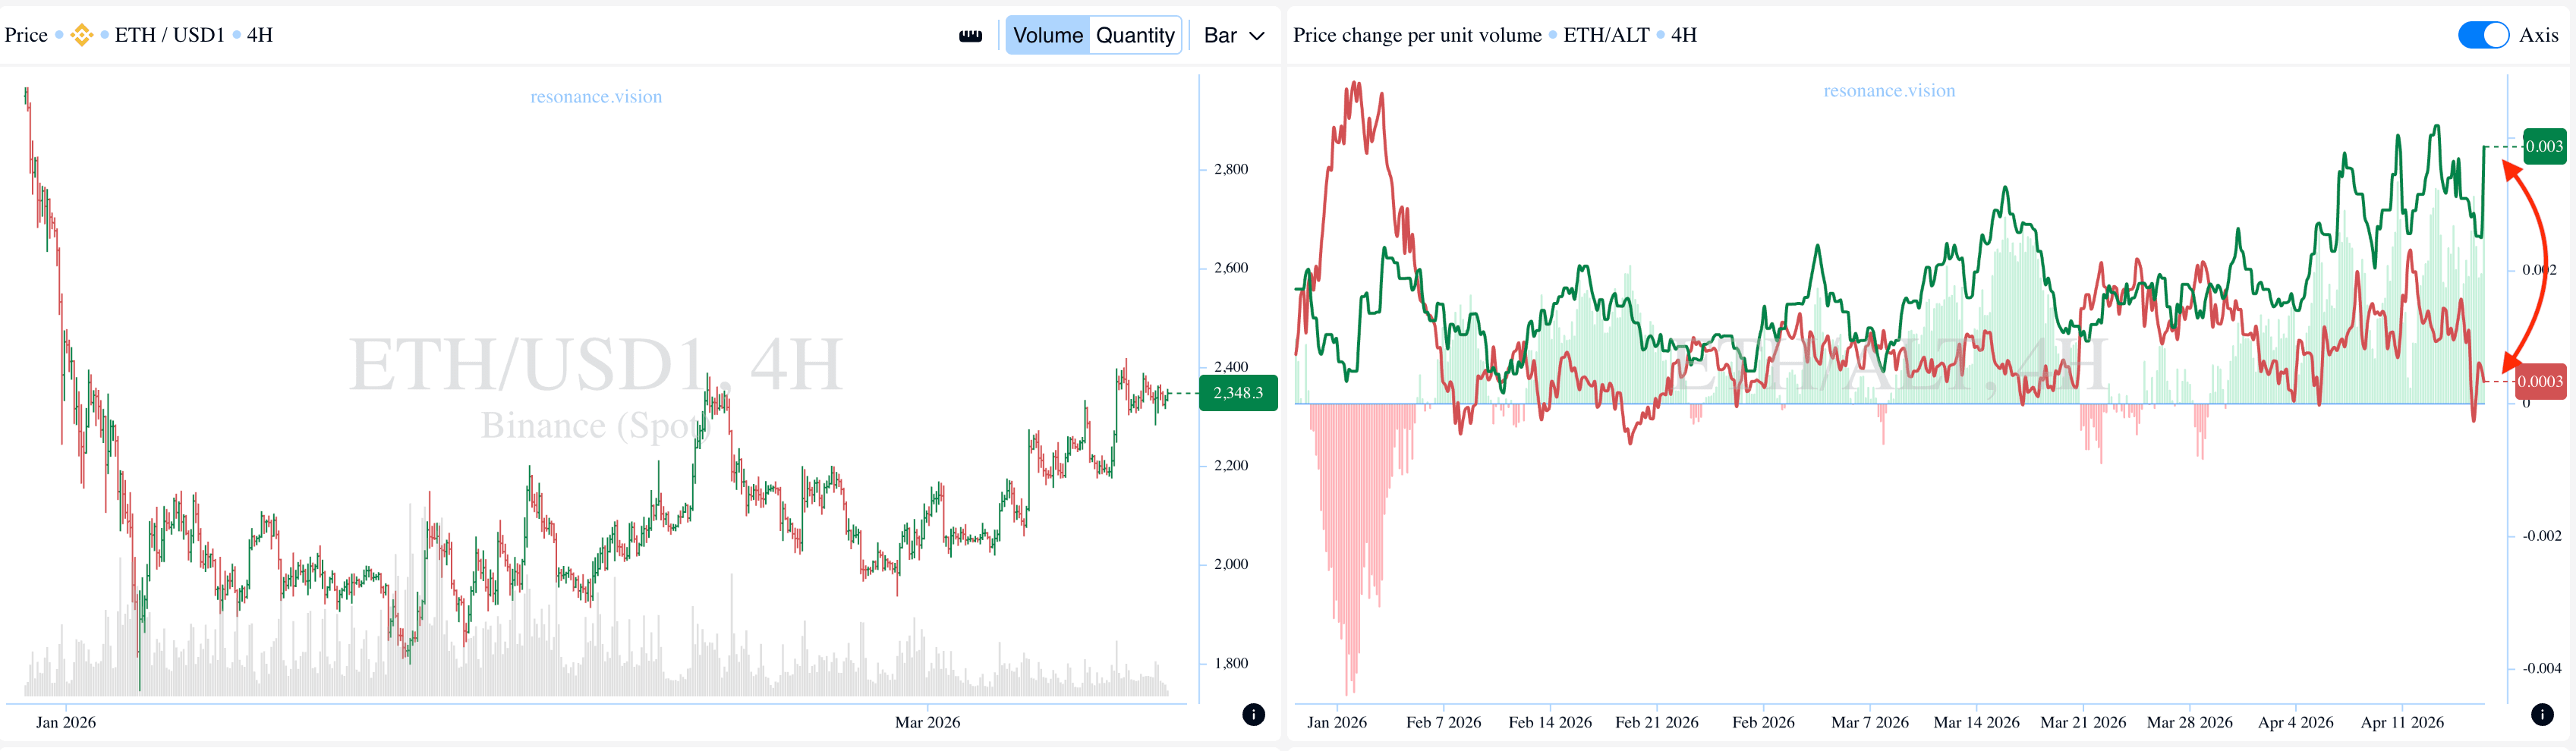Switch to Volume display mode
Viewport: 2576px width, 751px height.
click(x=1047, y=35)
